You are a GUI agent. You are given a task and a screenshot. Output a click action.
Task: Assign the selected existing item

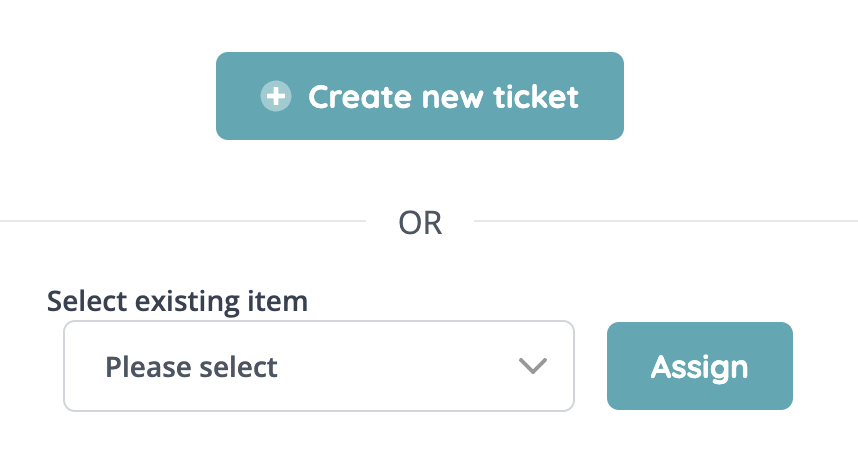pyautogui.click(x=699, y=366)
